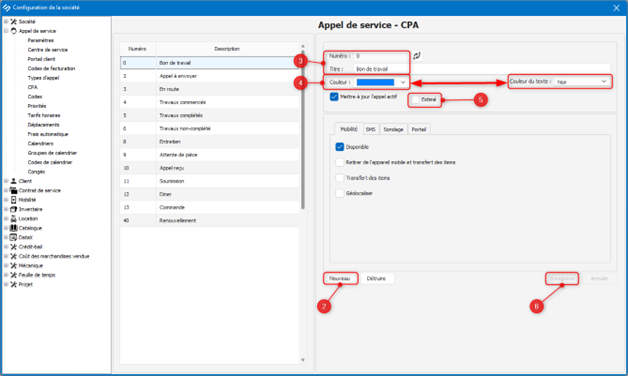Expand the Mobilité tree node

coord(6,200)
